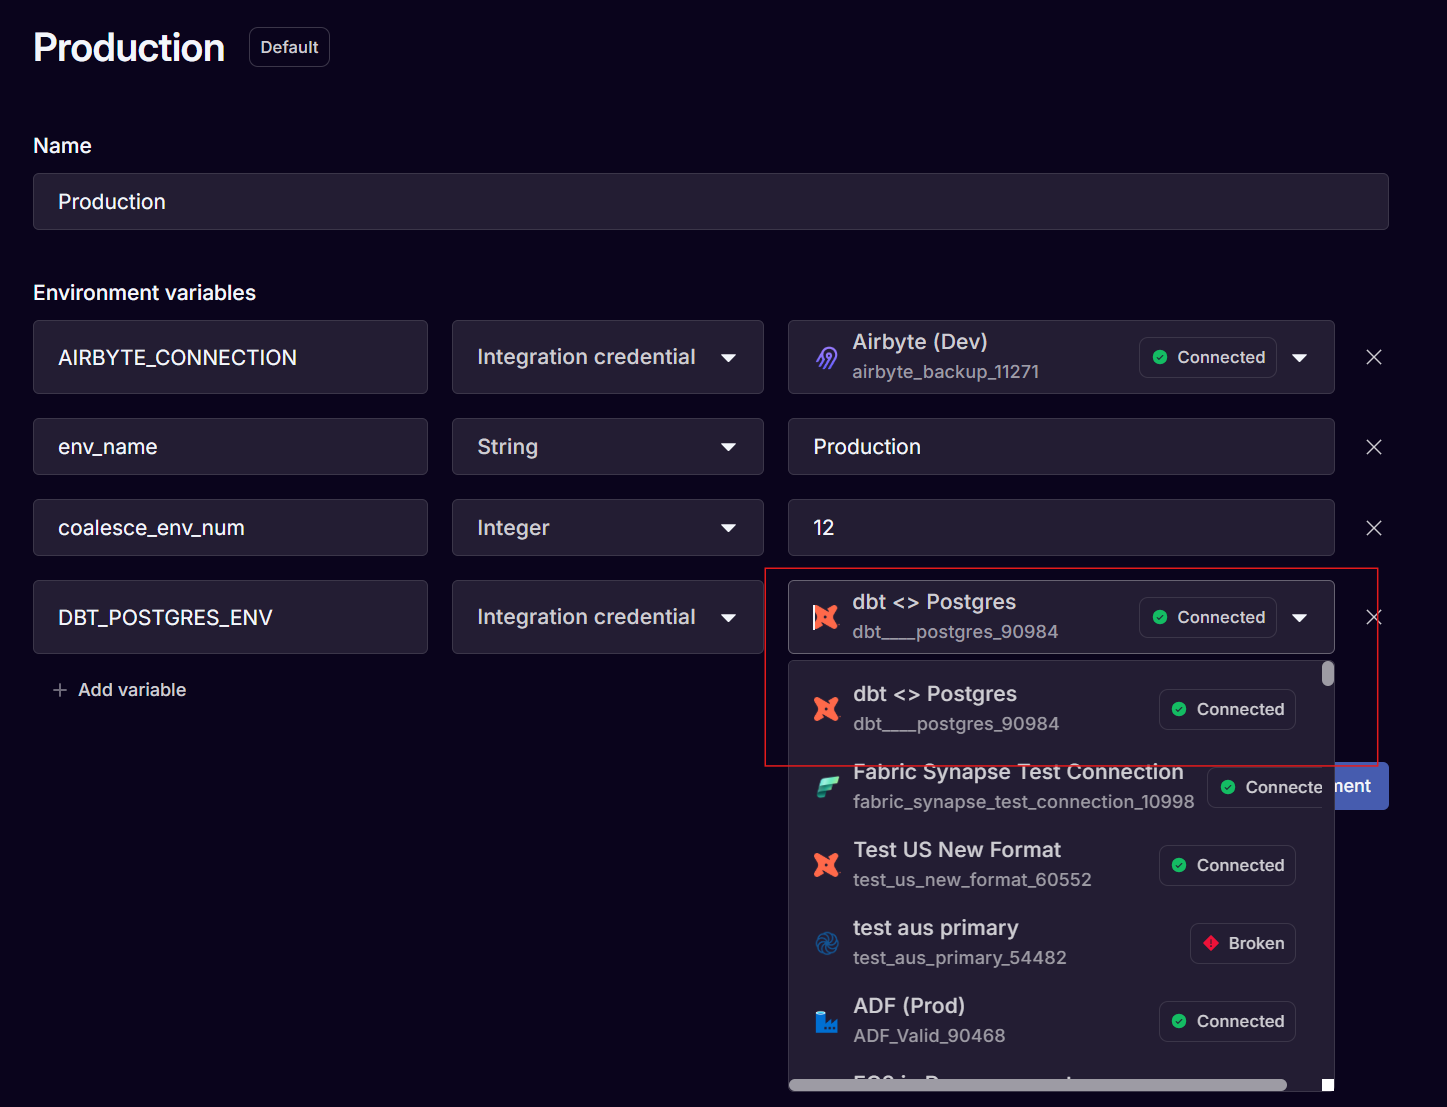The image size is (1447, 1107).
Task: Click the ADF (Prod) factory icon
Action: (x=827, y=1021)
